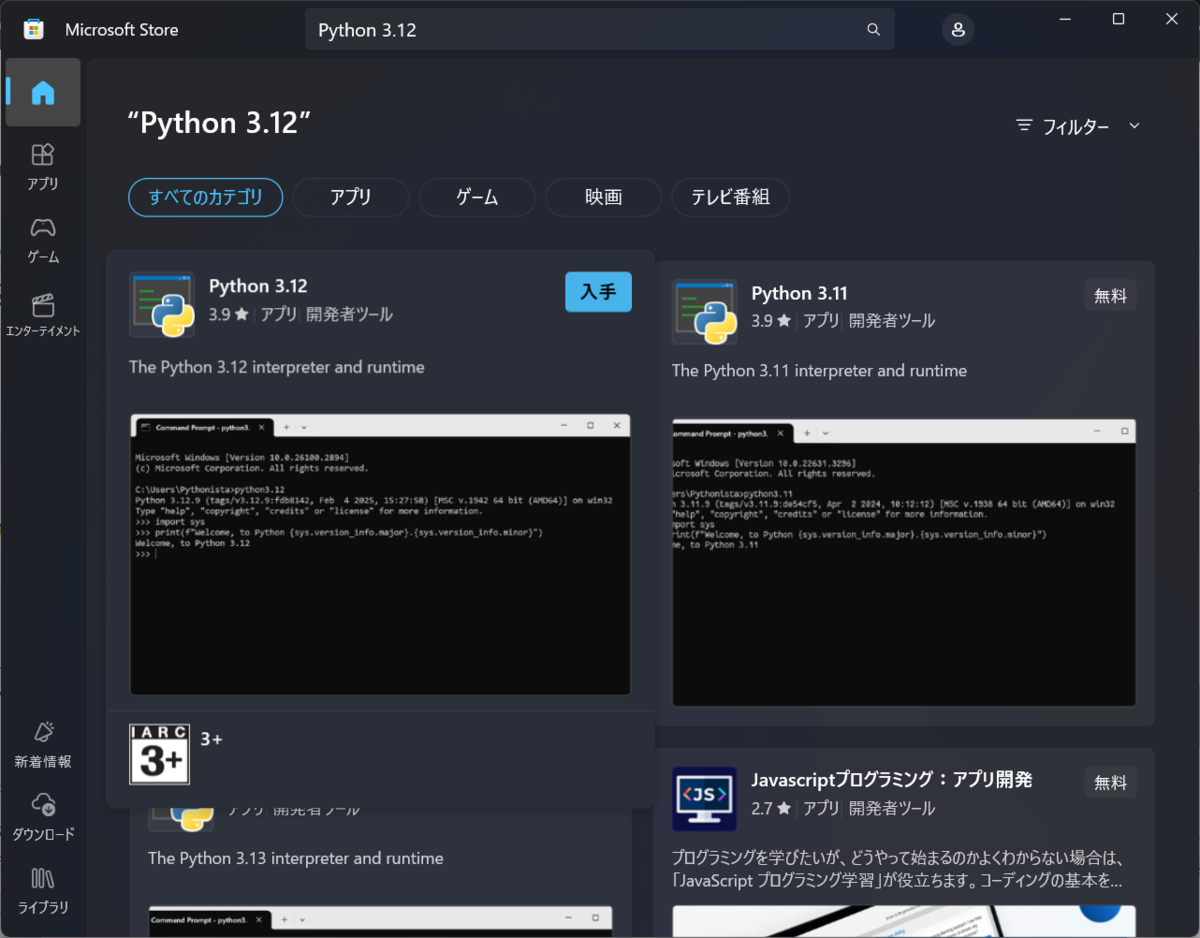Click the 3.9 star rating of Python 3.11

pos(771,321)
